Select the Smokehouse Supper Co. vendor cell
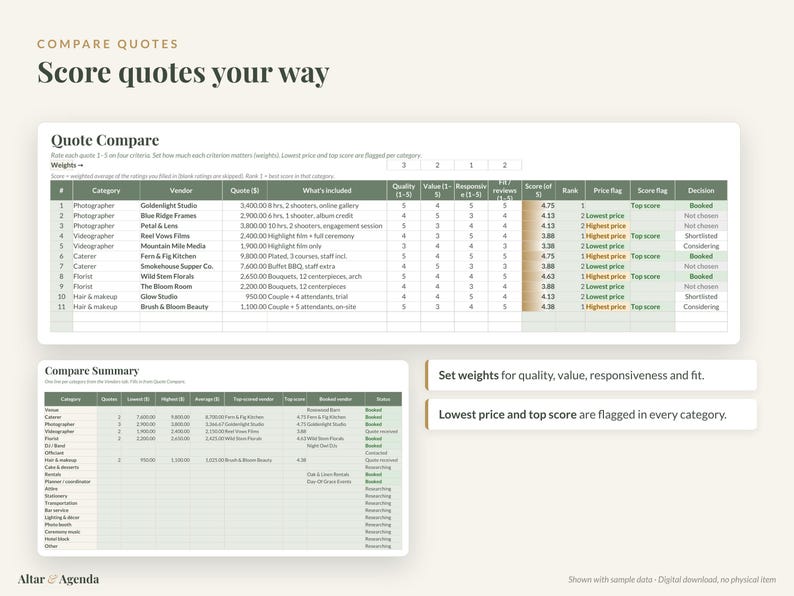 [181, 266]
